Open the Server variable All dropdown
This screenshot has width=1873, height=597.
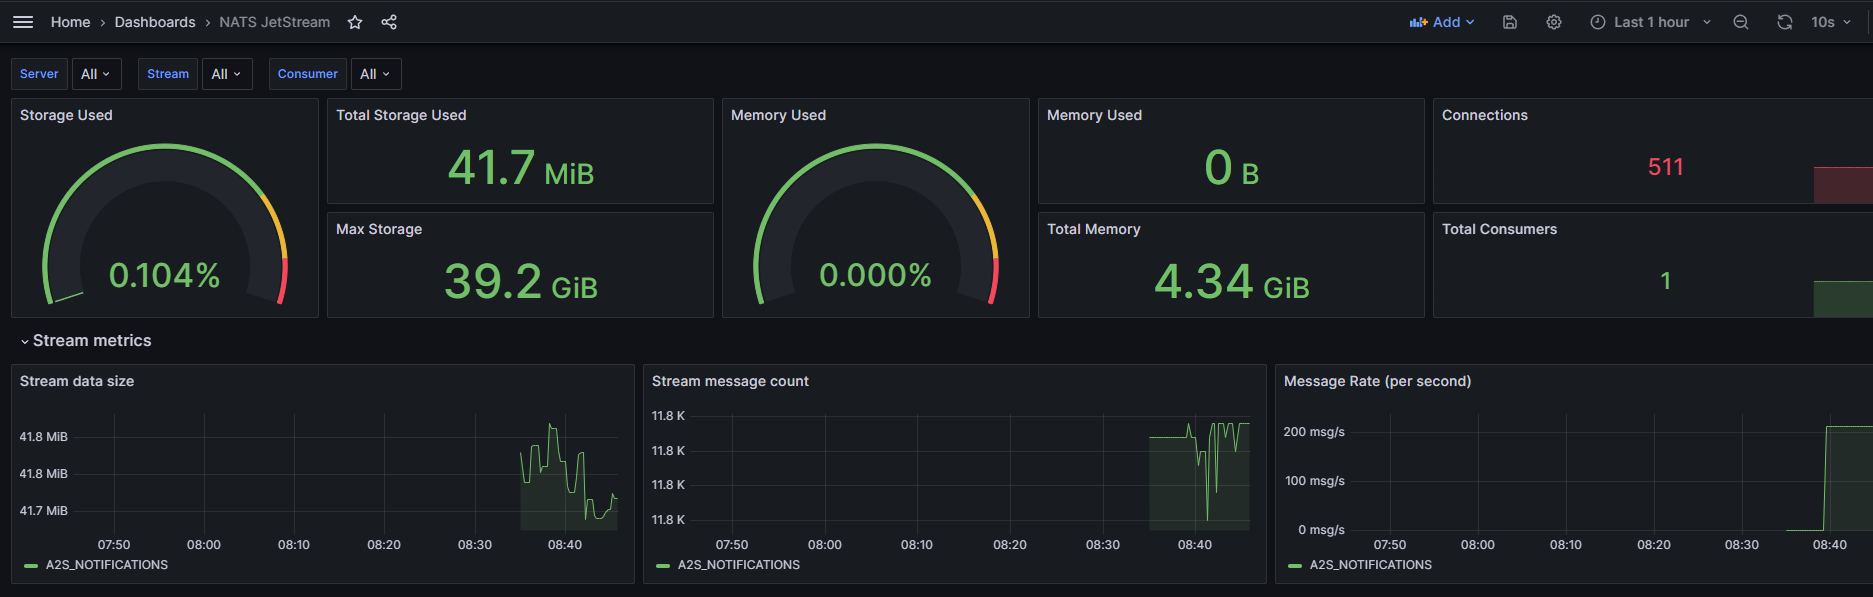coord(96,74)
